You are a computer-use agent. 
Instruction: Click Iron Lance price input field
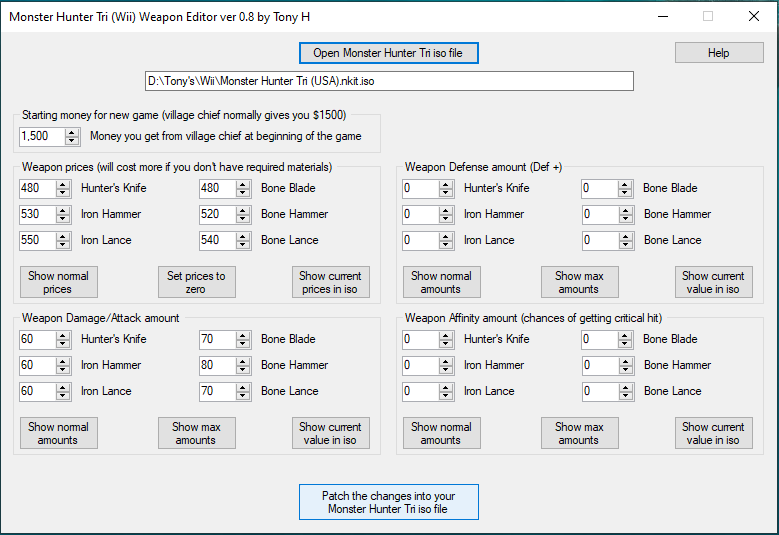tap(37, 241)
